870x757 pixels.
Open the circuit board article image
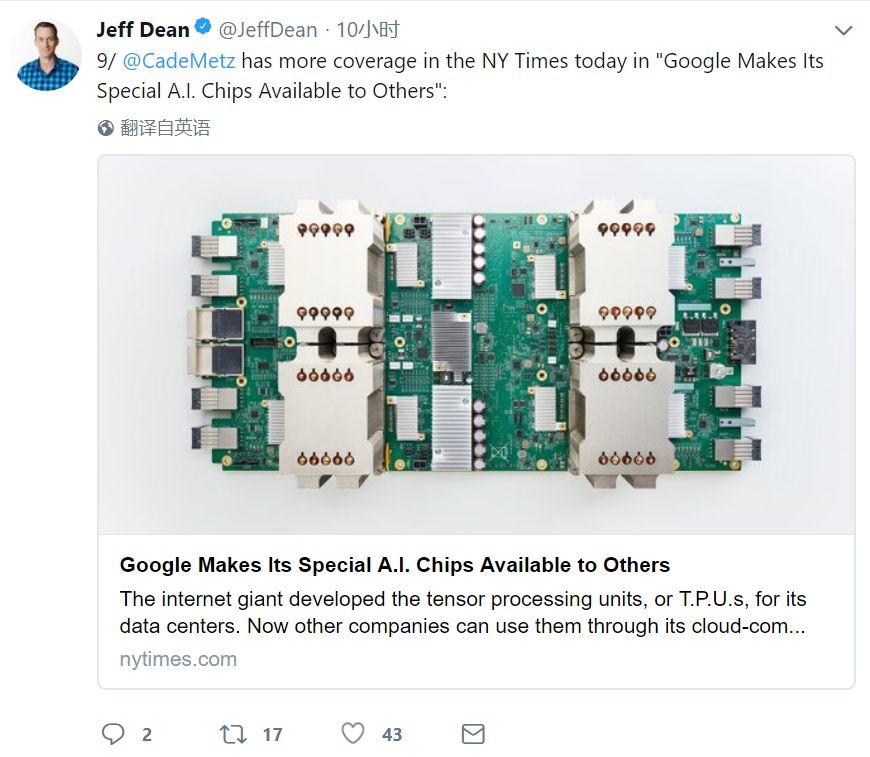point(476,345)
